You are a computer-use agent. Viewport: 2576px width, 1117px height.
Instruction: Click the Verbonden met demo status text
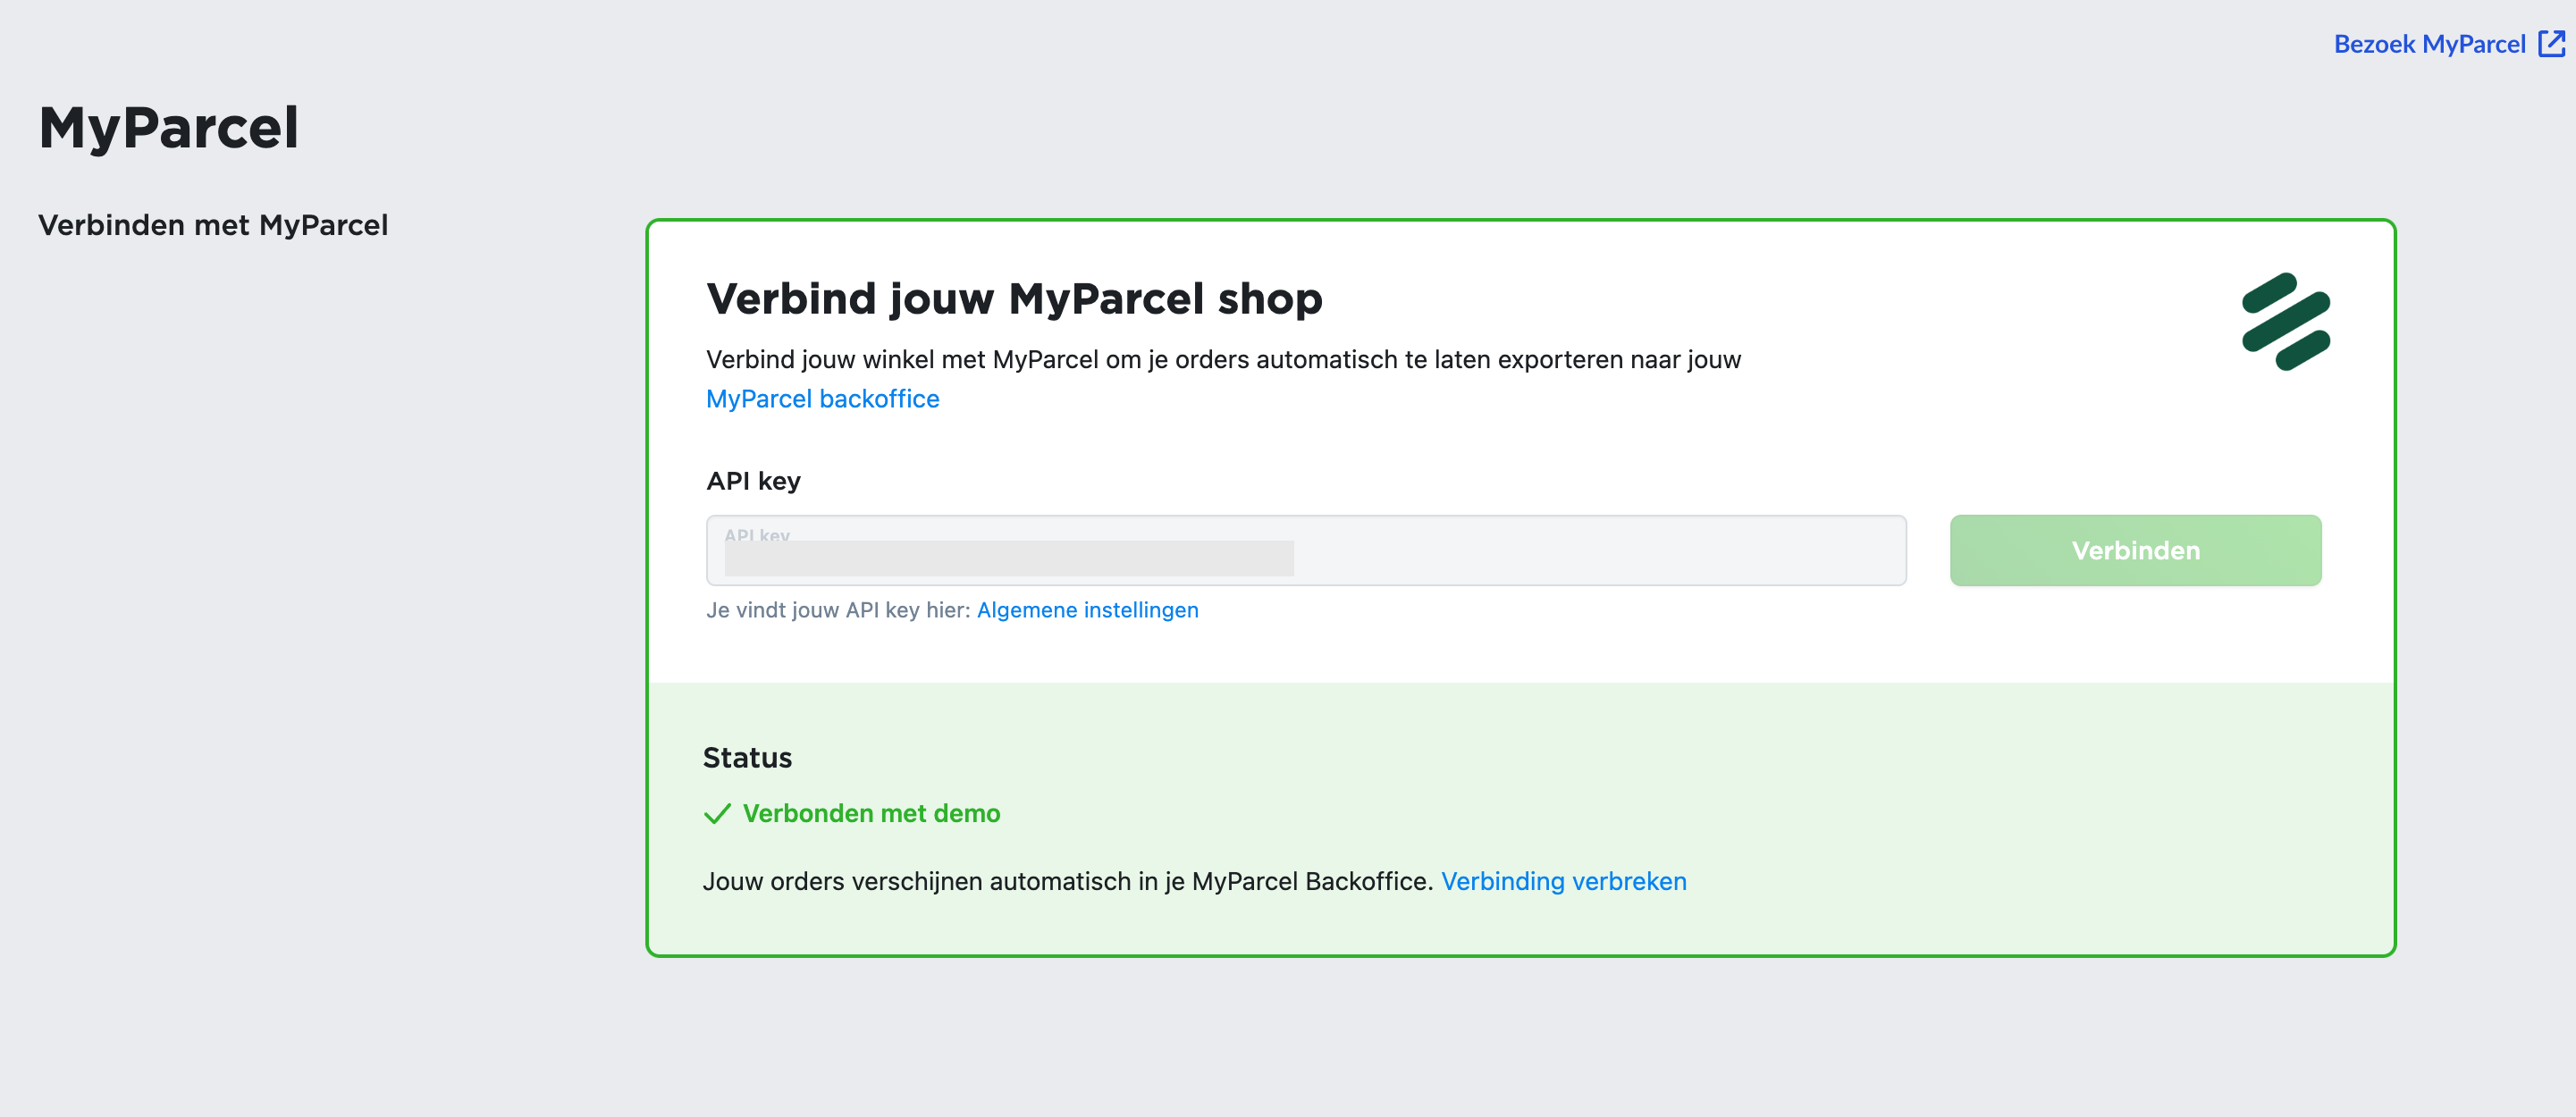[871, 813]
